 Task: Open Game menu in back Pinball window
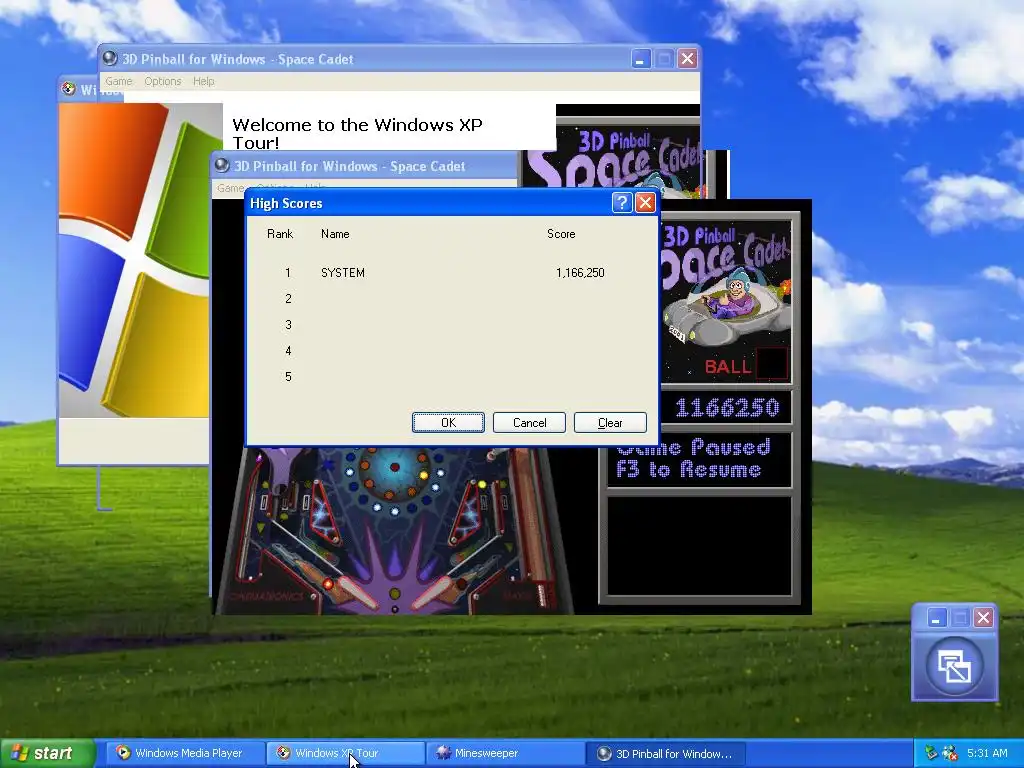(x=119, y=81)
